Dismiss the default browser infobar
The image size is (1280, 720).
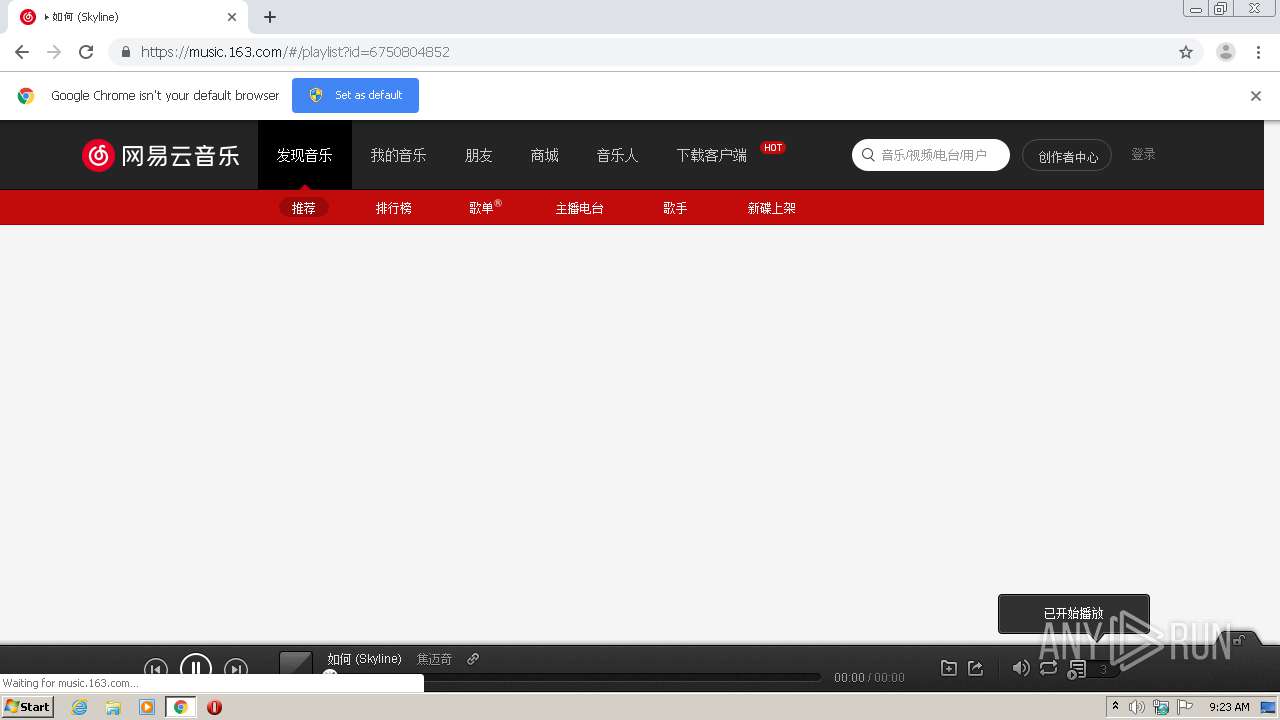(1256, 96)
